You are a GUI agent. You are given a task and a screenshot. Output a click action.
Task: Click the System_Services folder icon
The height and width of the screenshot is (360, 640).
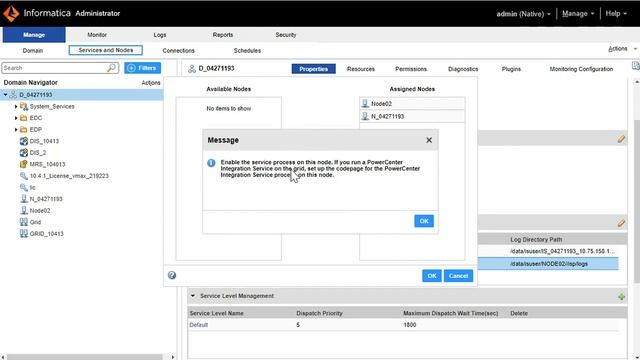coord(24,107)
